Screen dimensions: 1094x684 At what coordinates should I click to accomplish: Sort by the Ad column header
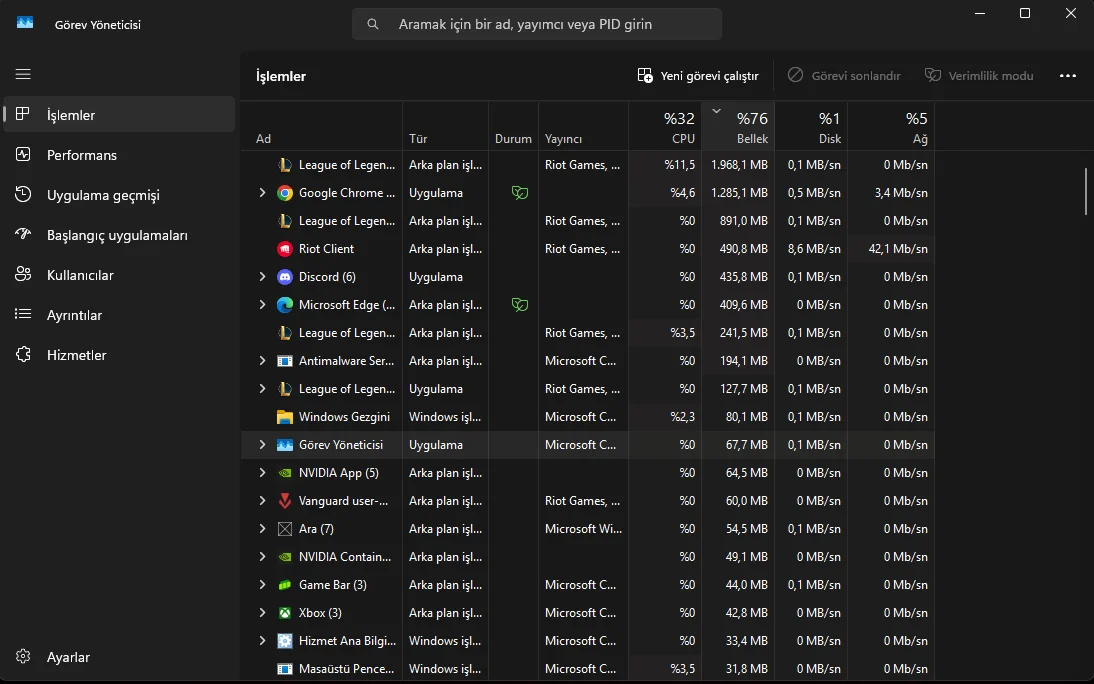click(x=322, y=126)
